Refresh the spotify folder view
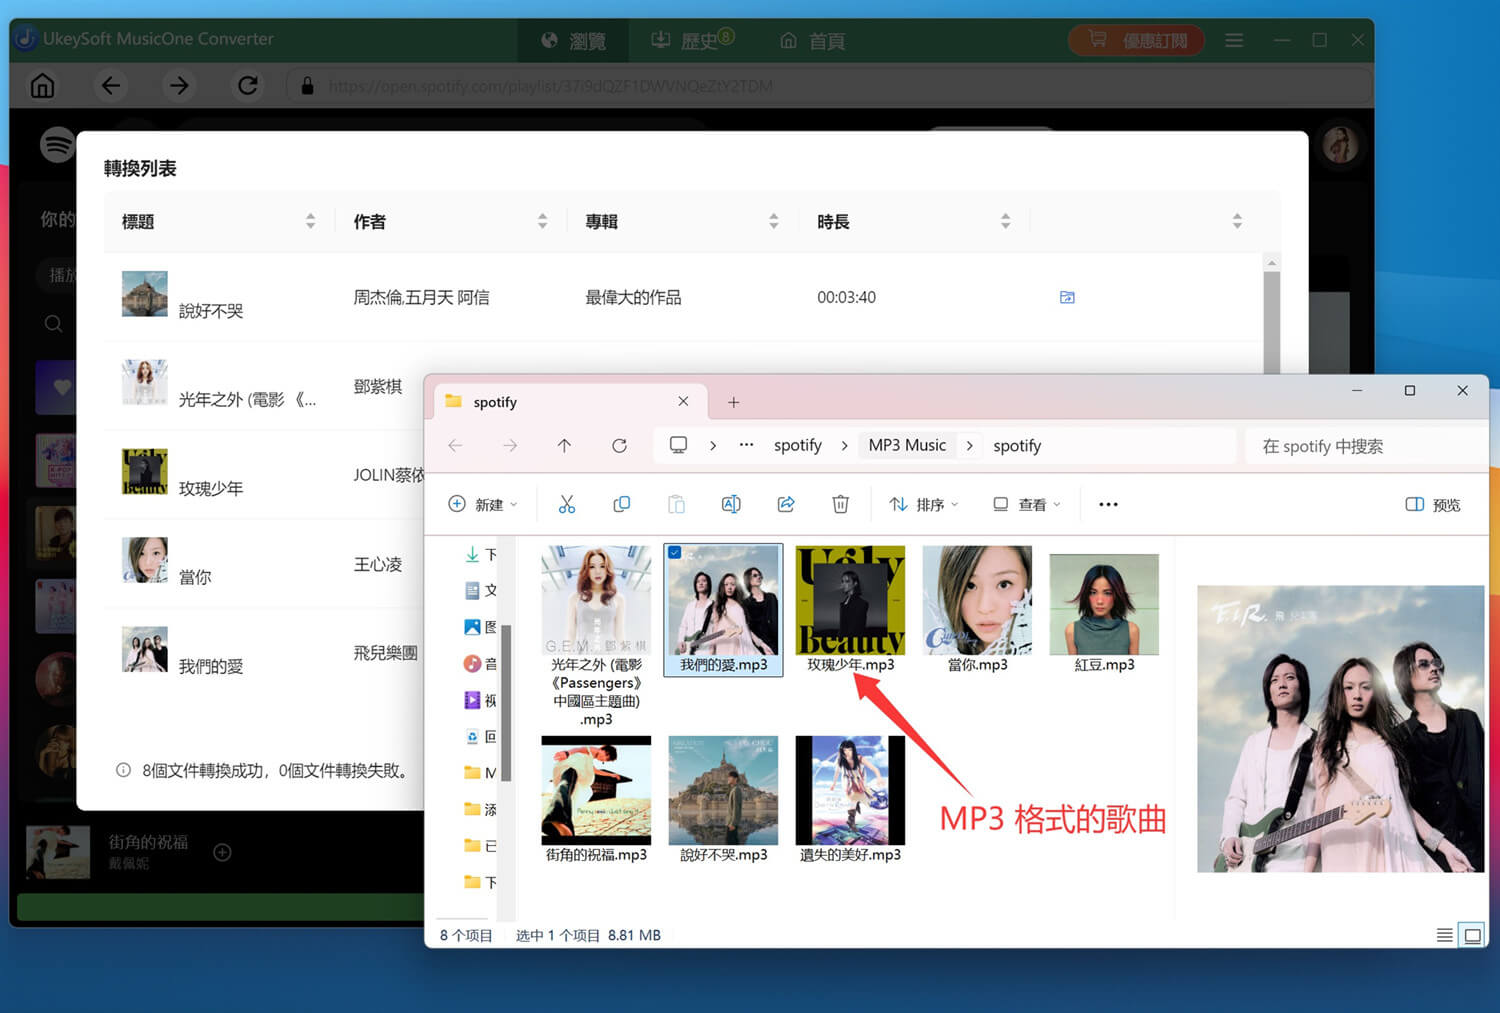 tap(619, 446)
